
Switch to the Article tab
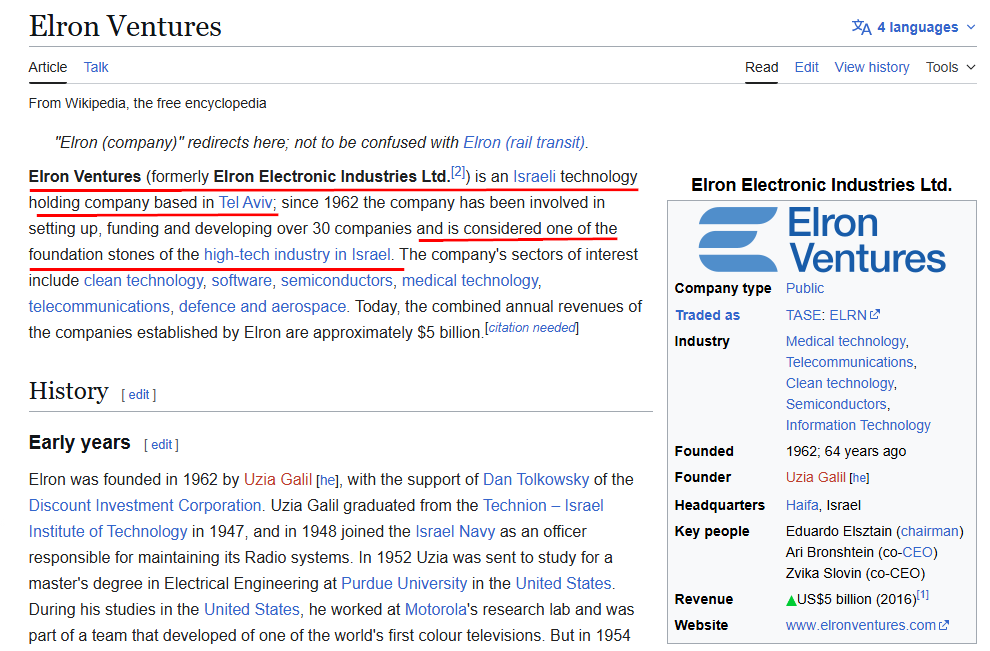pos(47,67)
